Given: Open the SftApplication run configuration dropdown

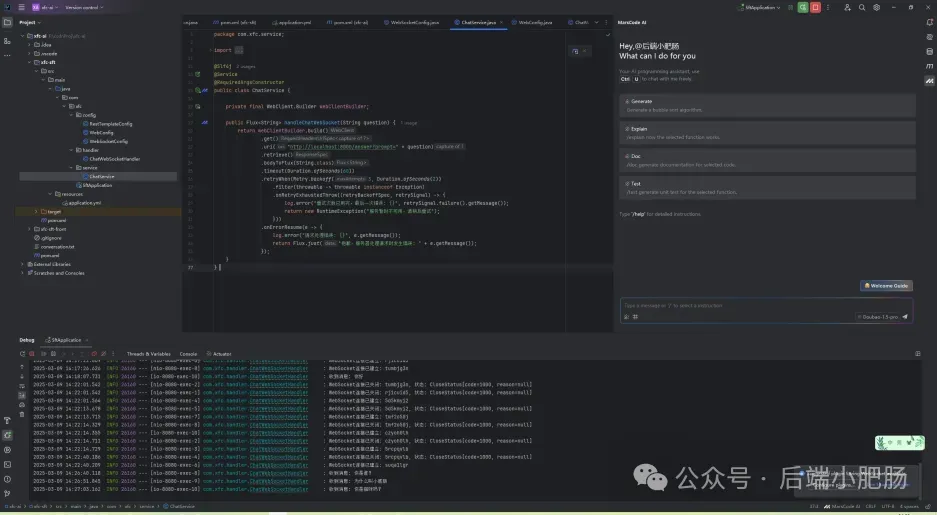Looking at the screenshot, I should coord(760,7).
